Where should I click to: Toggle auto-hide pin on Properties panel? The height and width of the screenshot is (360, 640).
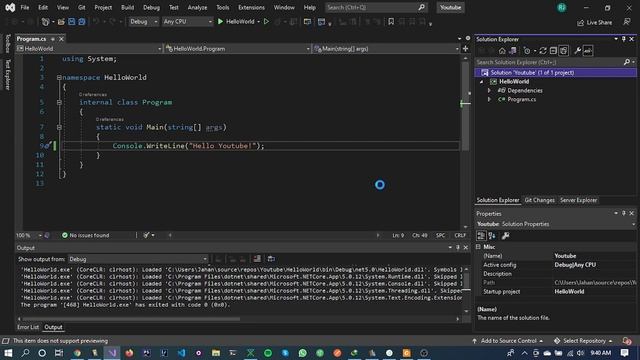[624, 213]
